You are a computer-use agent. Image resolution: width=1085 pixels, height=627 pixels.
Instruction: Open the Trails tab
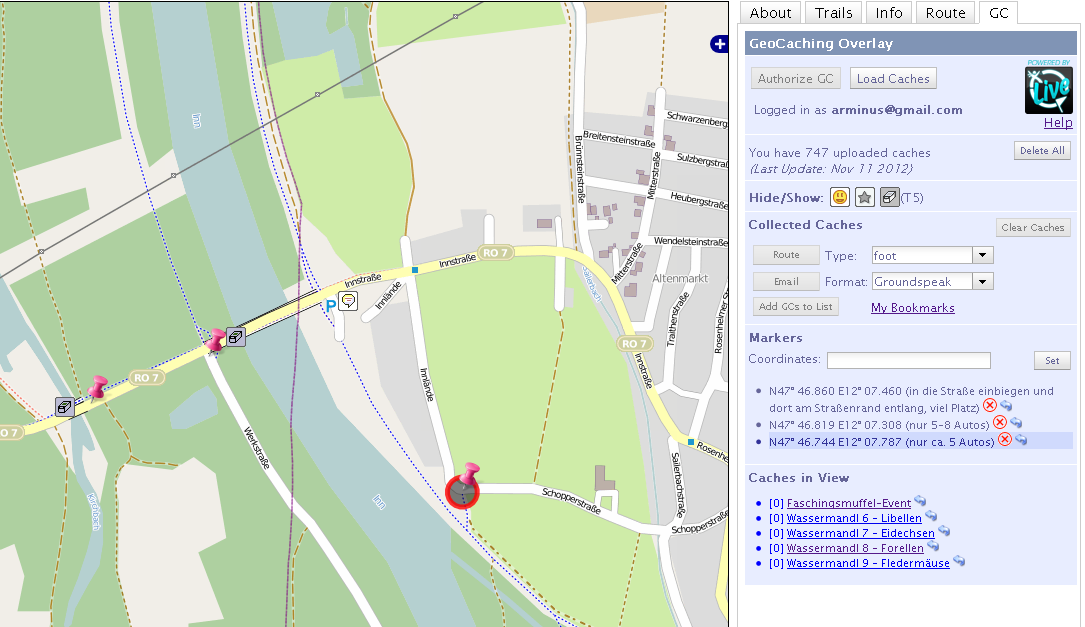[833, 13]
